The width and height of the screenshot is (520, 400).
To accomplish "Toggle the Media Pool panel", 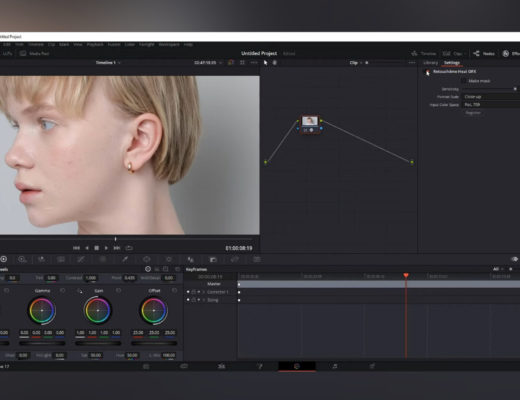I will 34,53.
